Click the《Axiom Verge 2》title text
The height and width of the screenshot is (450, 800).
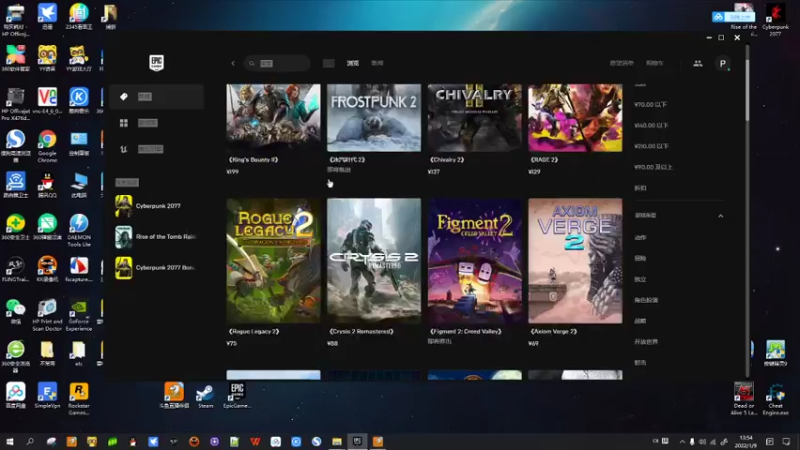point(554,332)
